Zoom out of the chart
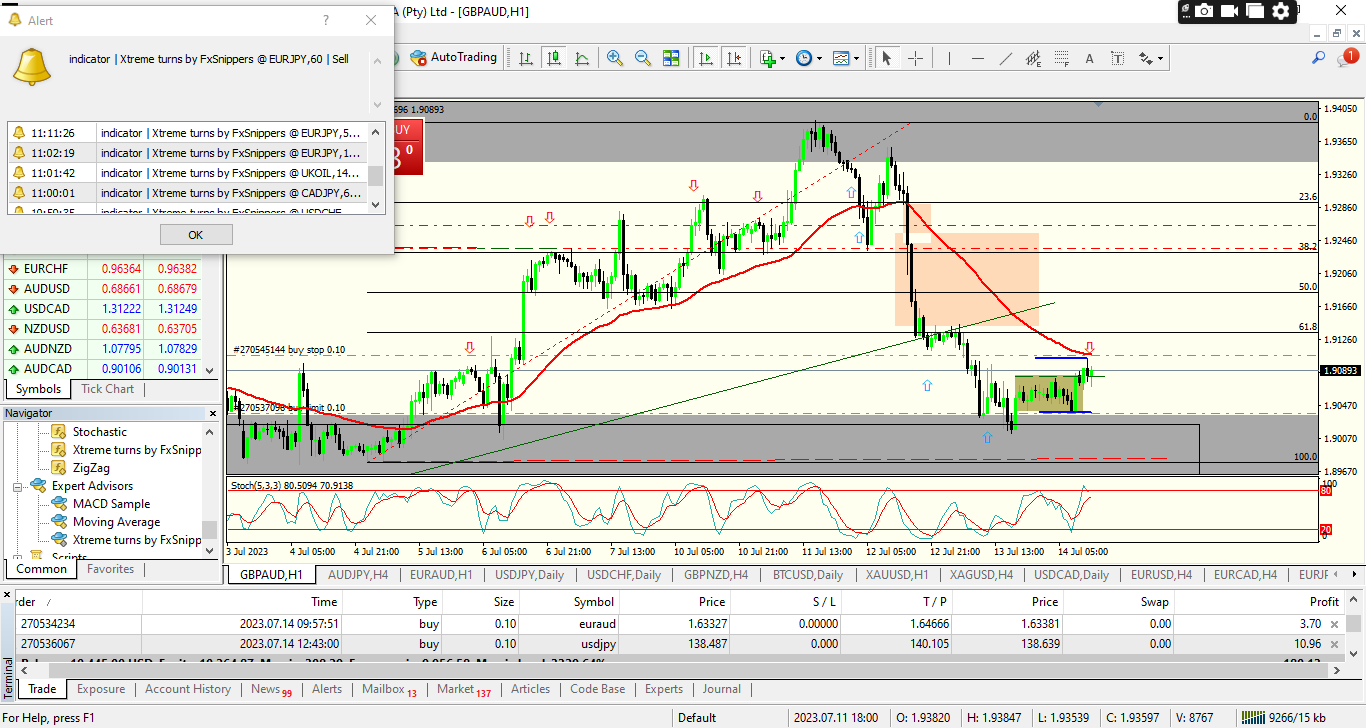The image size is (1366, 728). click(643, 58)
